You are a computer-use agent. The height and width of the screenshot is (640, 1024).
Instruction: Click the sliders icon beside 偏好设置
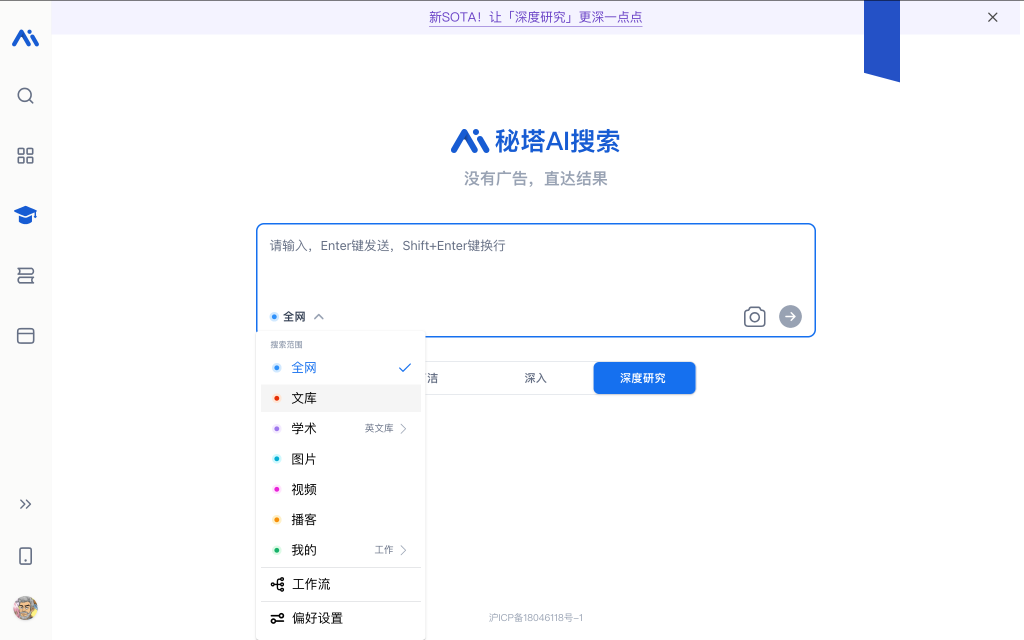(x=278, y=618)
